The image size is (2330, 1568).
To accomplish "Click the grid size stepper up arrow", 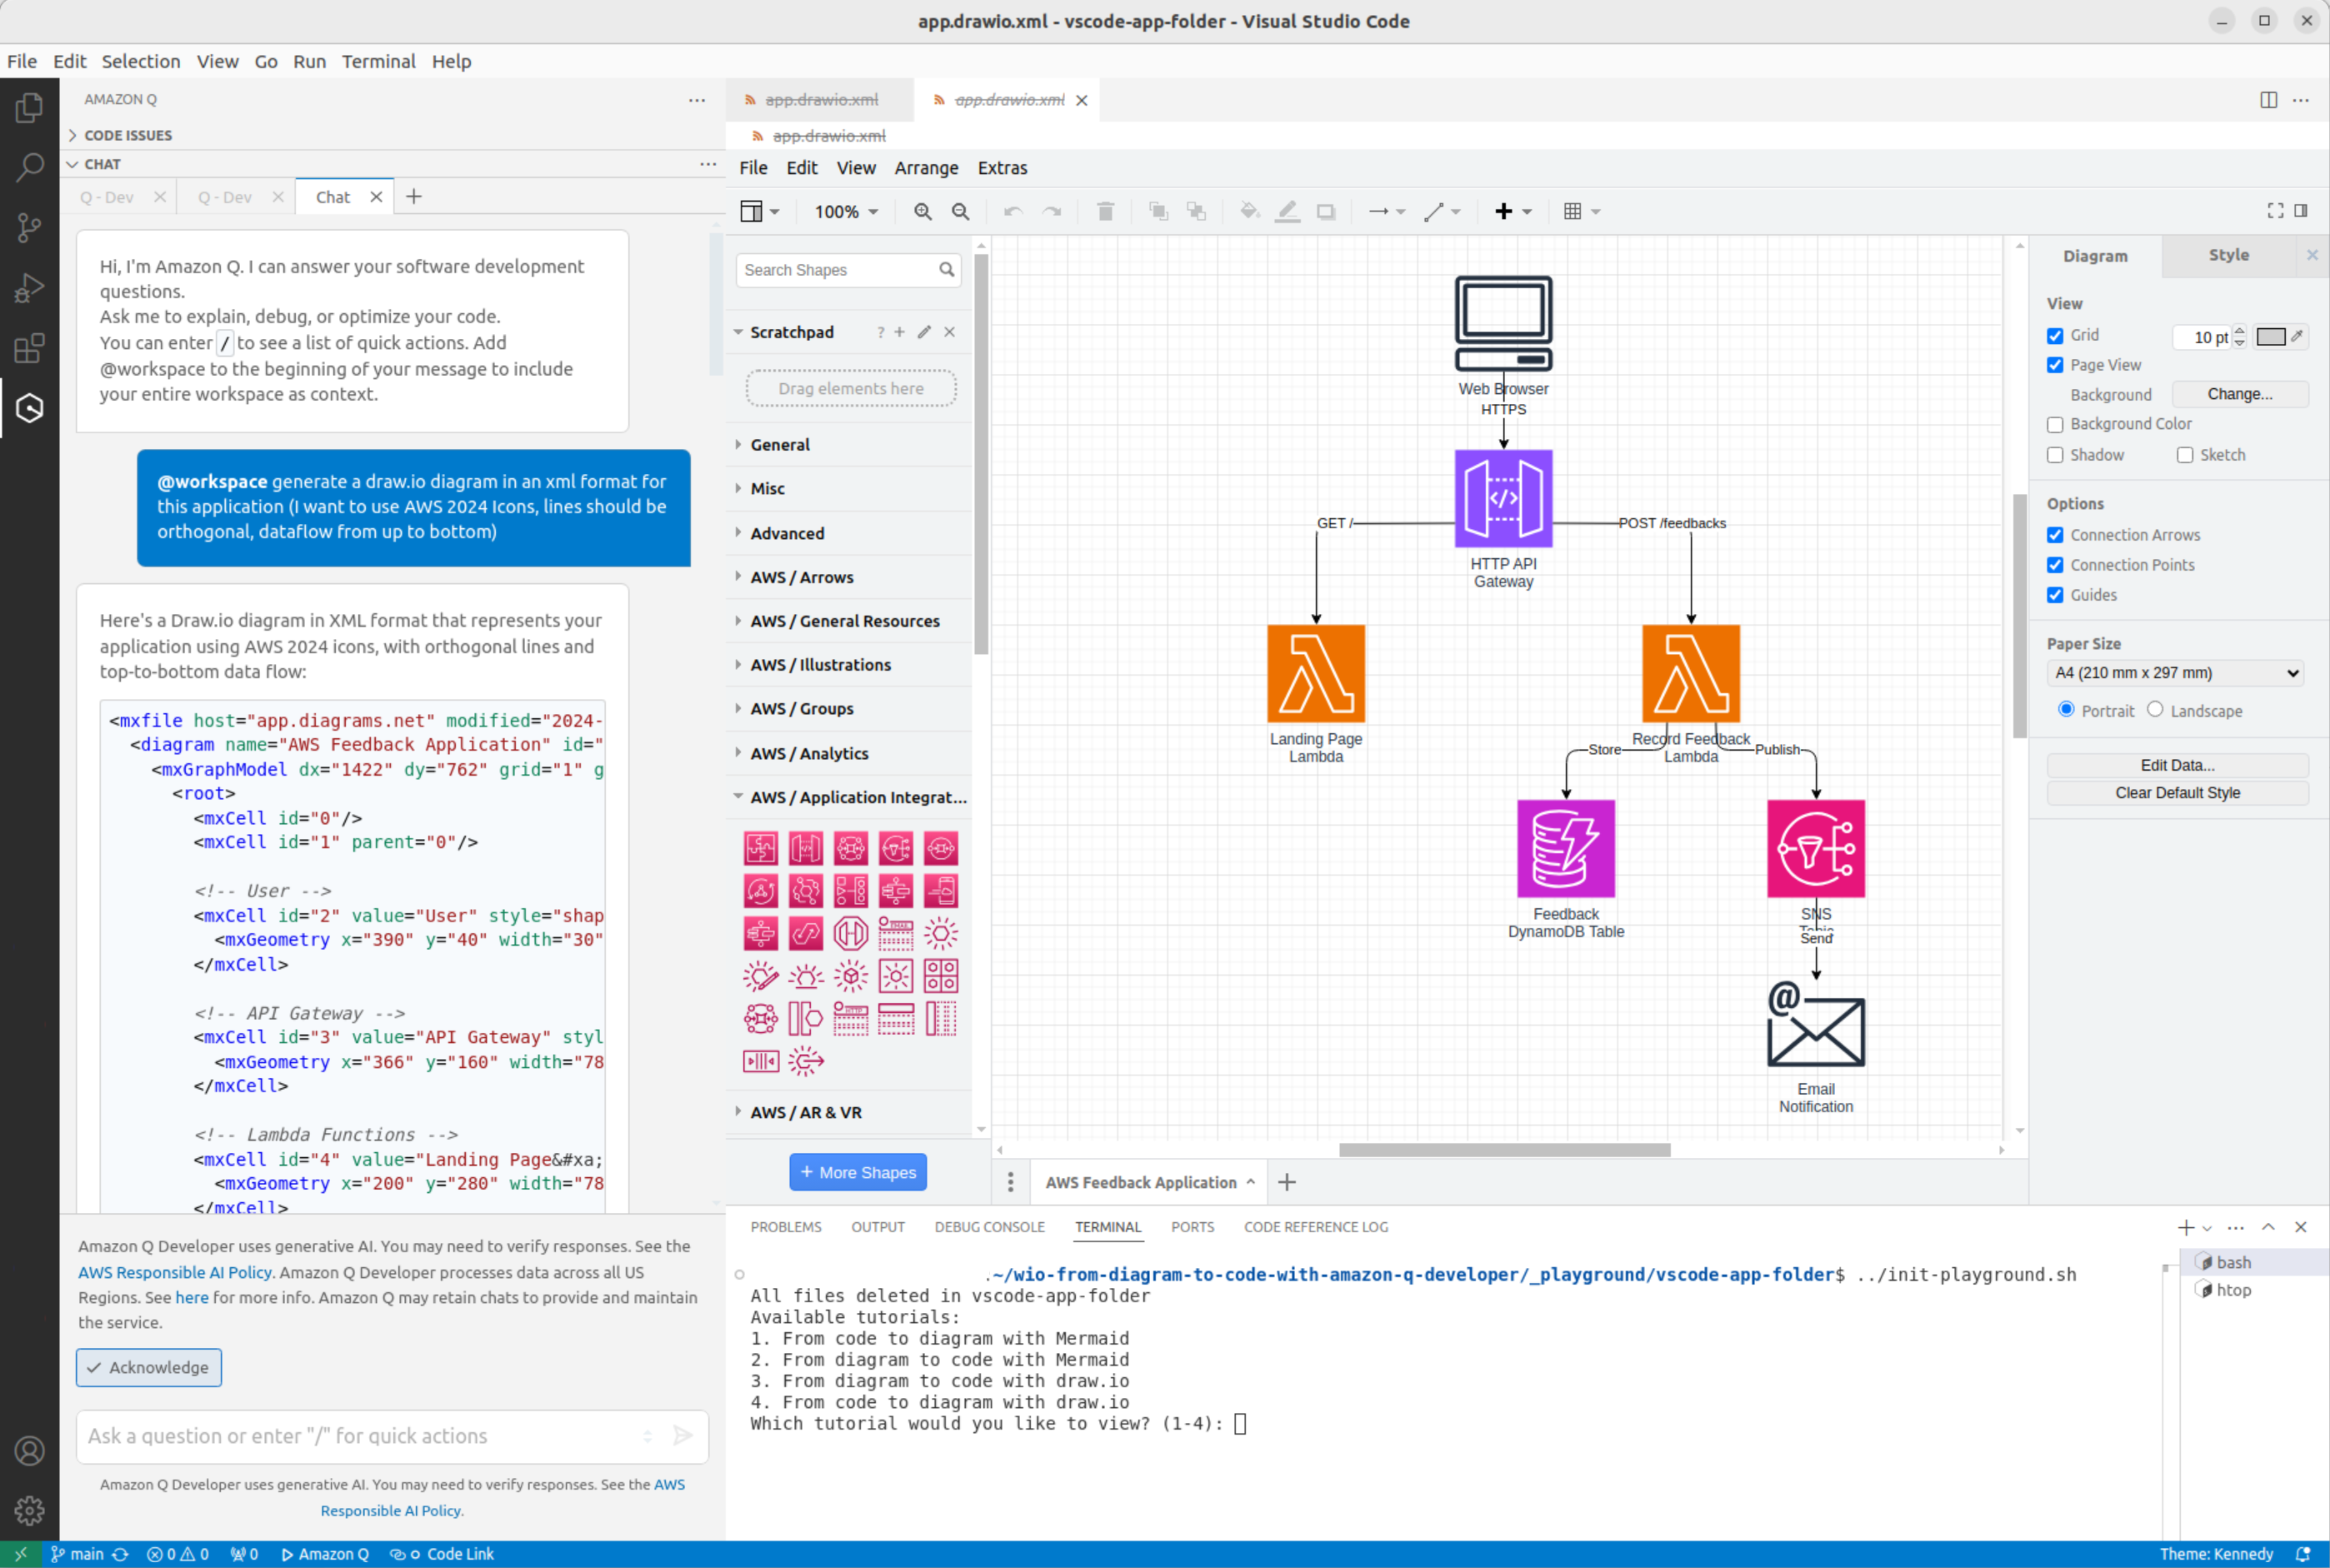I will [x=2240, y=331].
